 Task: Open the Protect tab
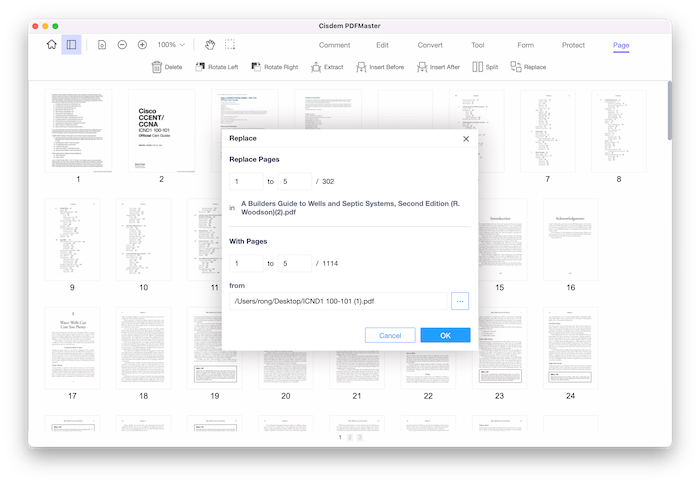click(x=573, y=45)
